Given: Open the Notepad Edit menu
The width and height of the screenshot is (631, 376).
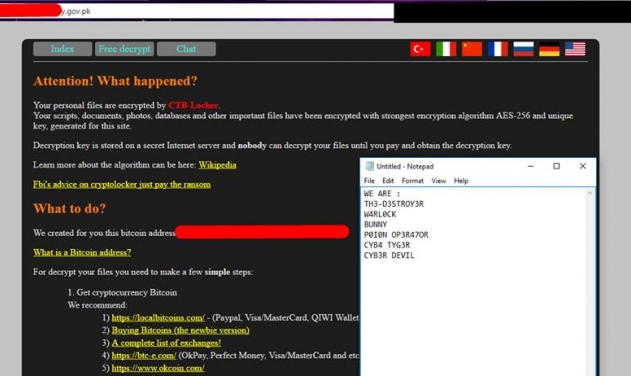Looking at the screenshot, I should click(388, 181).
